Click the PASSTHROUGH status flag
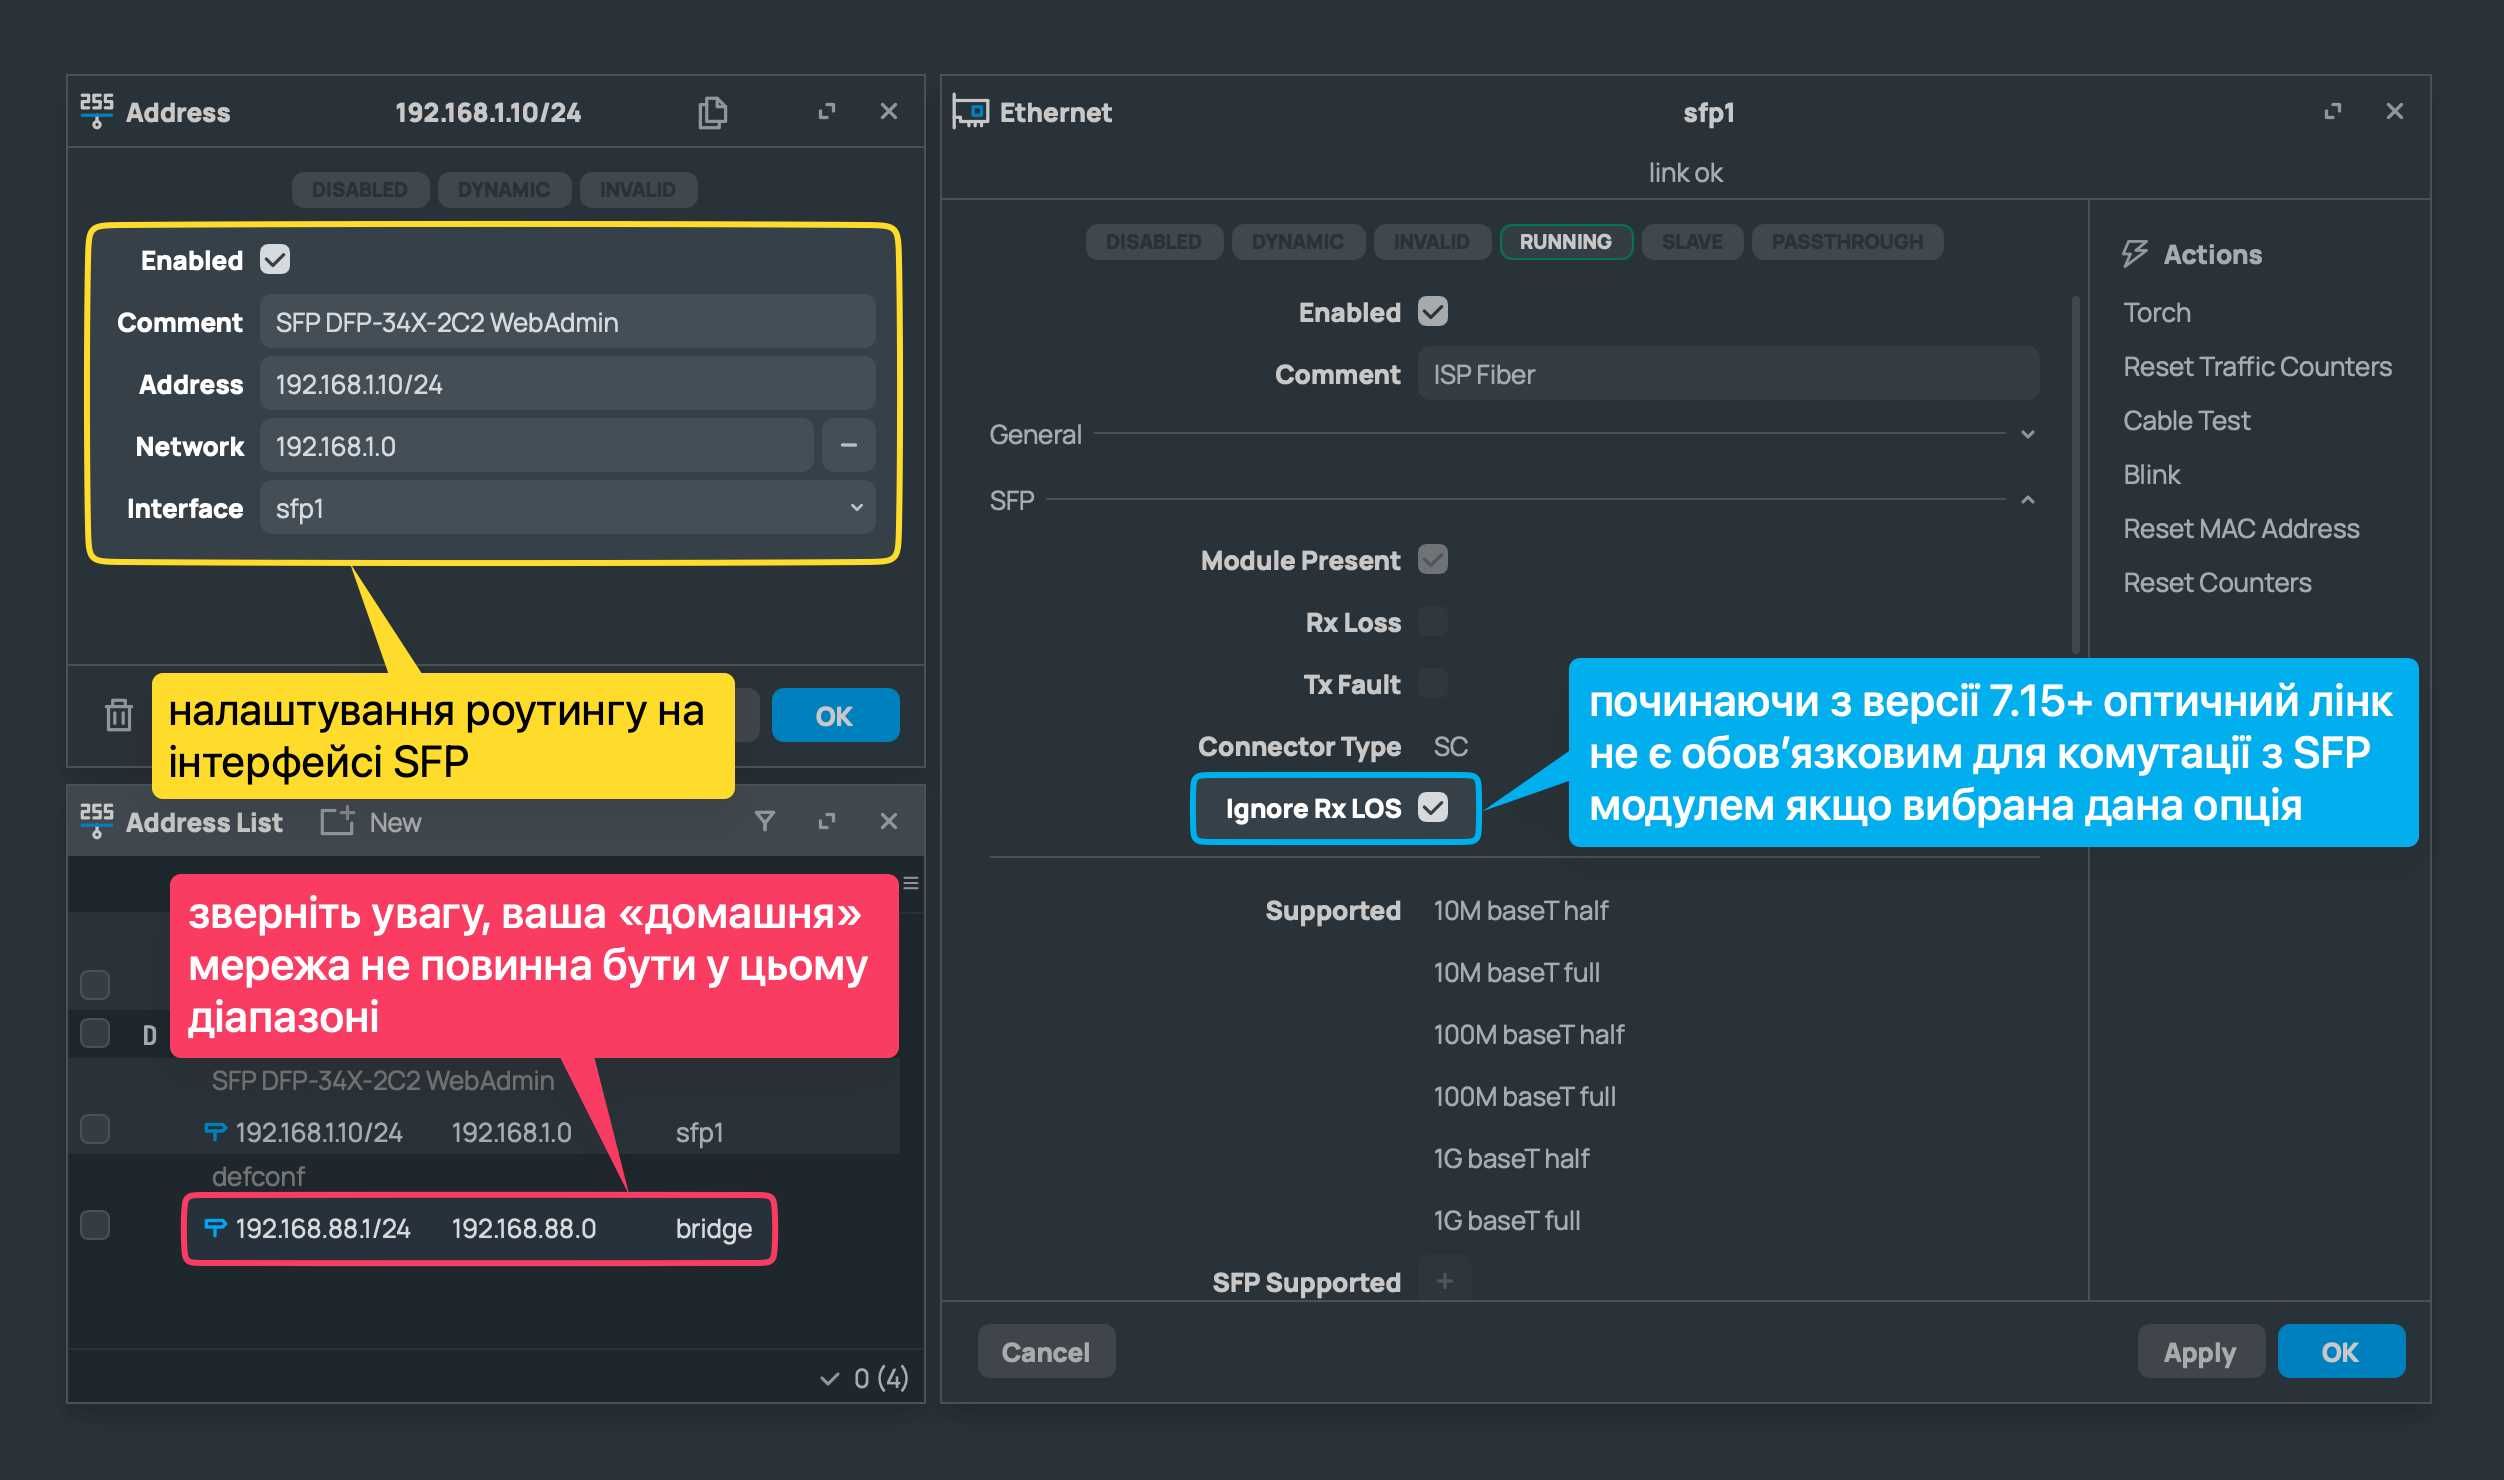The height and width of the screenshot is (1480, 2504). (x=1847, y=241)
